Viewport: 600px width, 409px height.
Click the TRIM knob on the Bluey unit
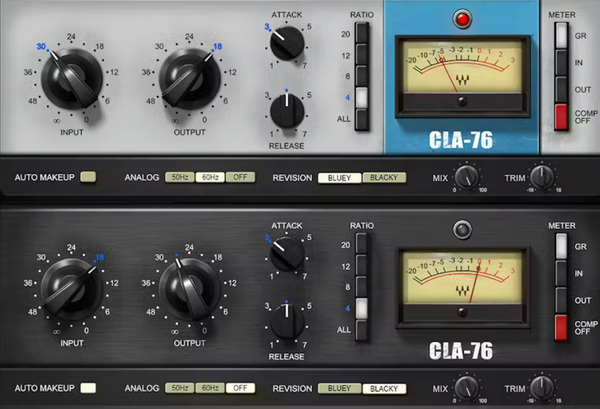tap(542, 177)
